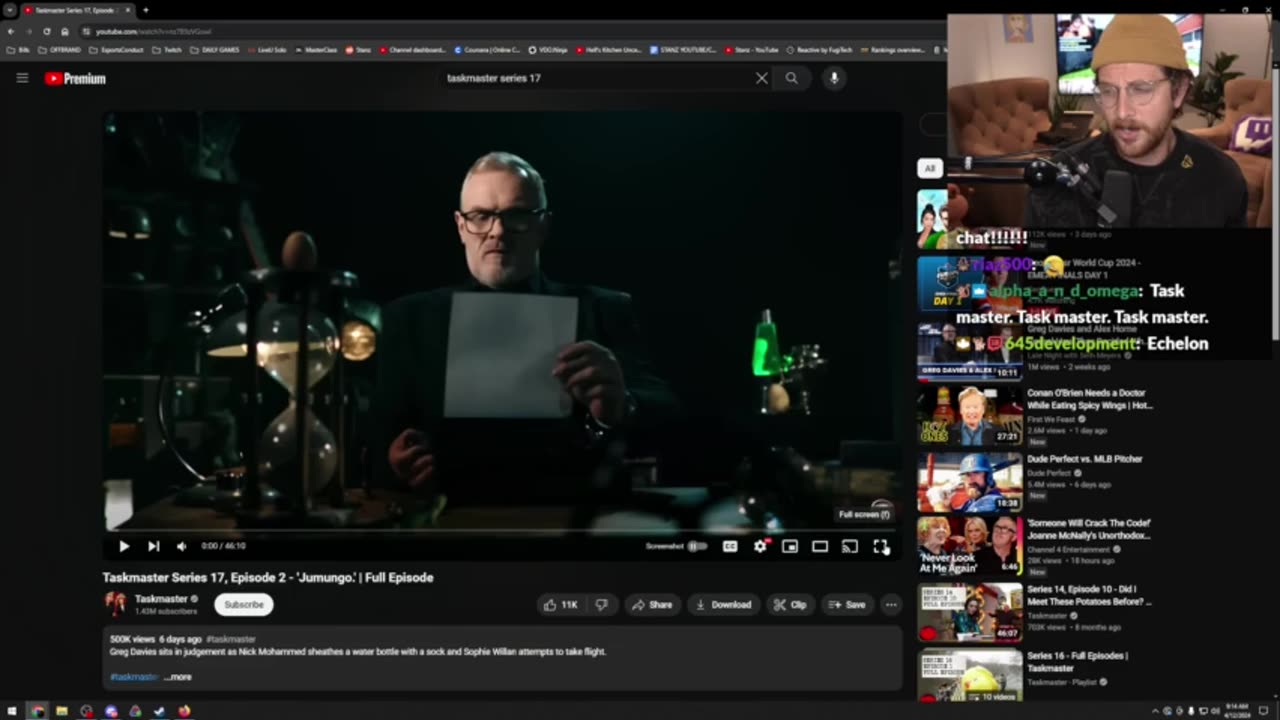This screenshot has height=720, width=1280.
Task: Skip to the next video
Action: [x=153, y=546]
